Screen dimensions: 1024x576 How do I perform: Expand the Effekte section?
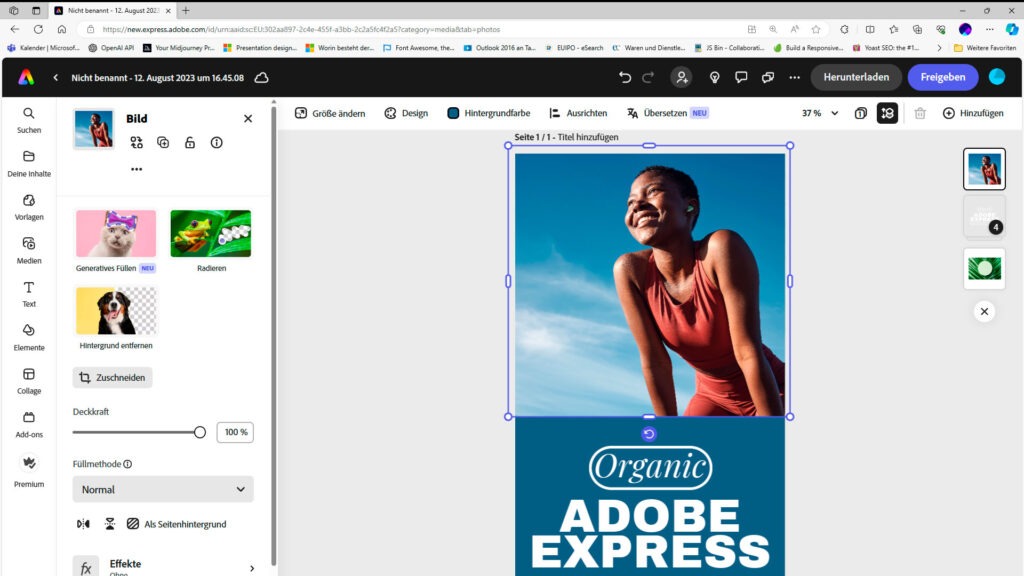(163, 567)
